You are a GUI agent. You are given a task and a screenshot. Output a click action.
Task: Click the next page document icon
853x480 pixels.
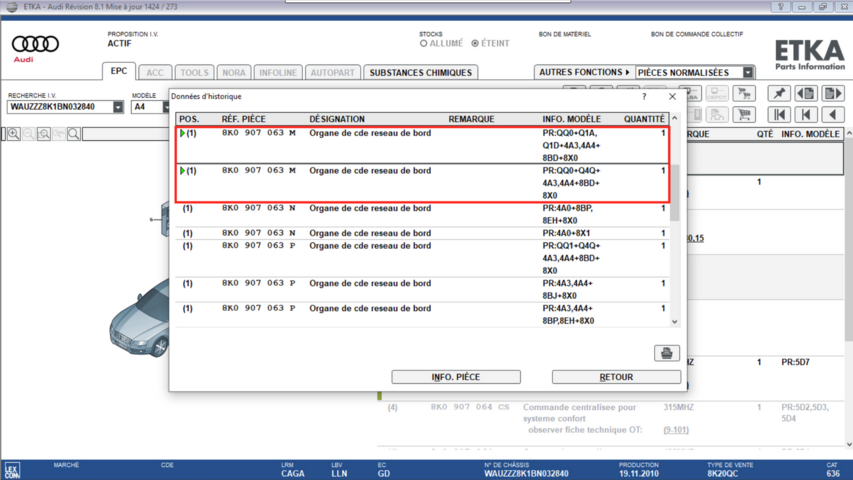tap(832, 94)
